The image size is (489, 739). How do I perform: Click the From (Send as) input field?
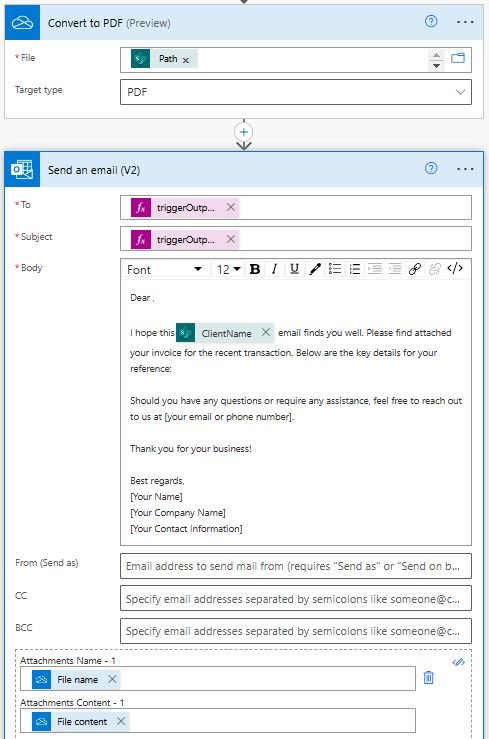[296, 566]
